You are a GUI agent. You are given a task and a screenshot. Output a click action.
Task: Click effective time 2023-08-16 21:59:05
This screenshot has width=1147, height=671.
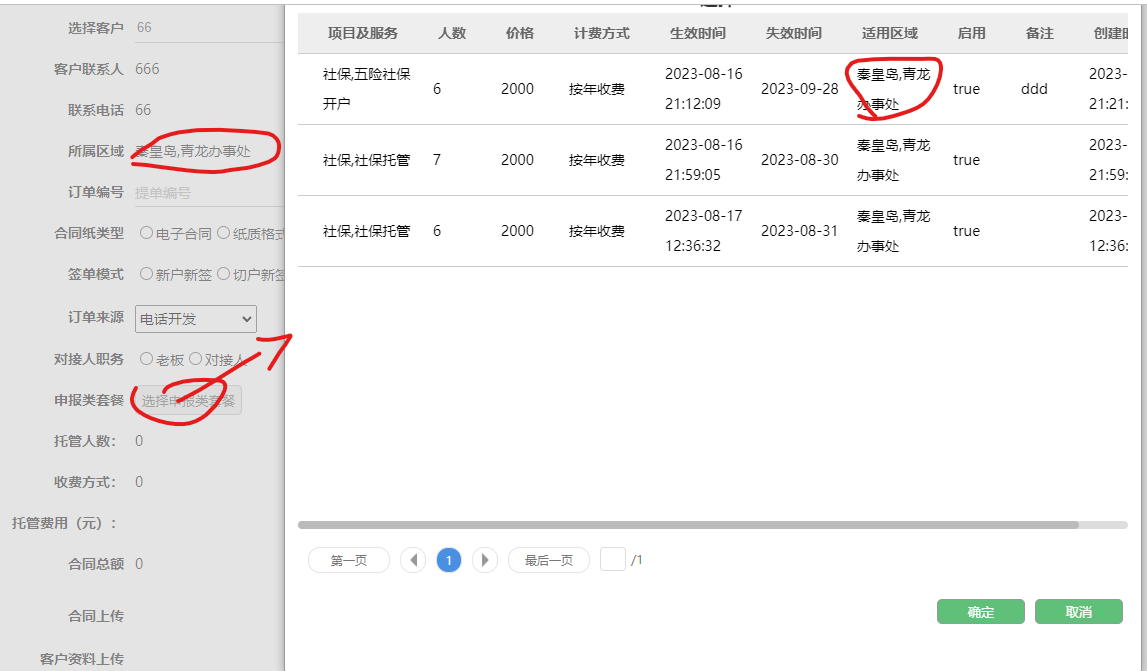[704, 160]
